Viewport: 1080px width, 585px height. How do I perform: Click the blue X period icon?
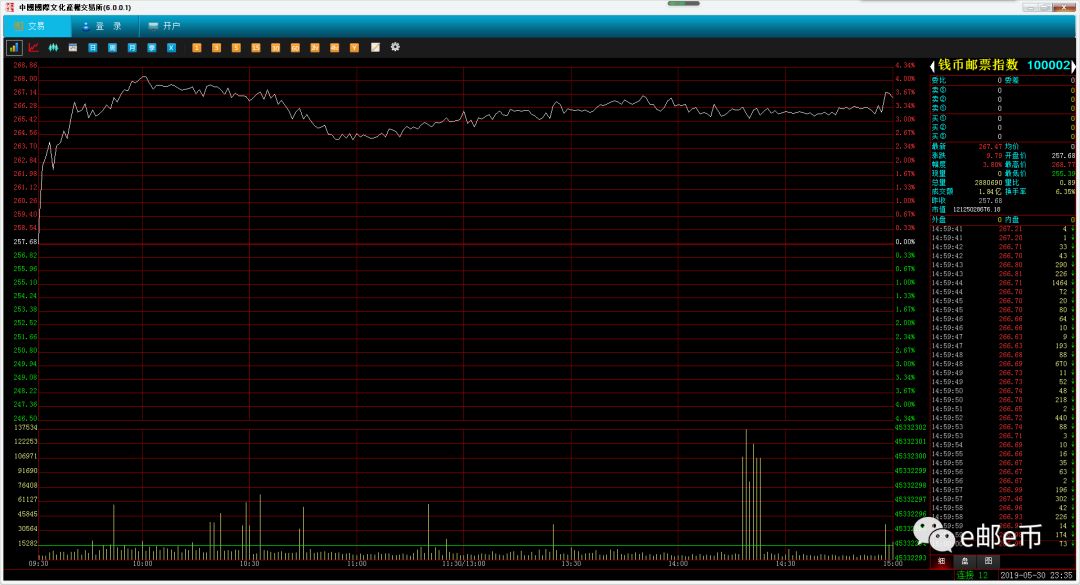click(x=172, y=48)
